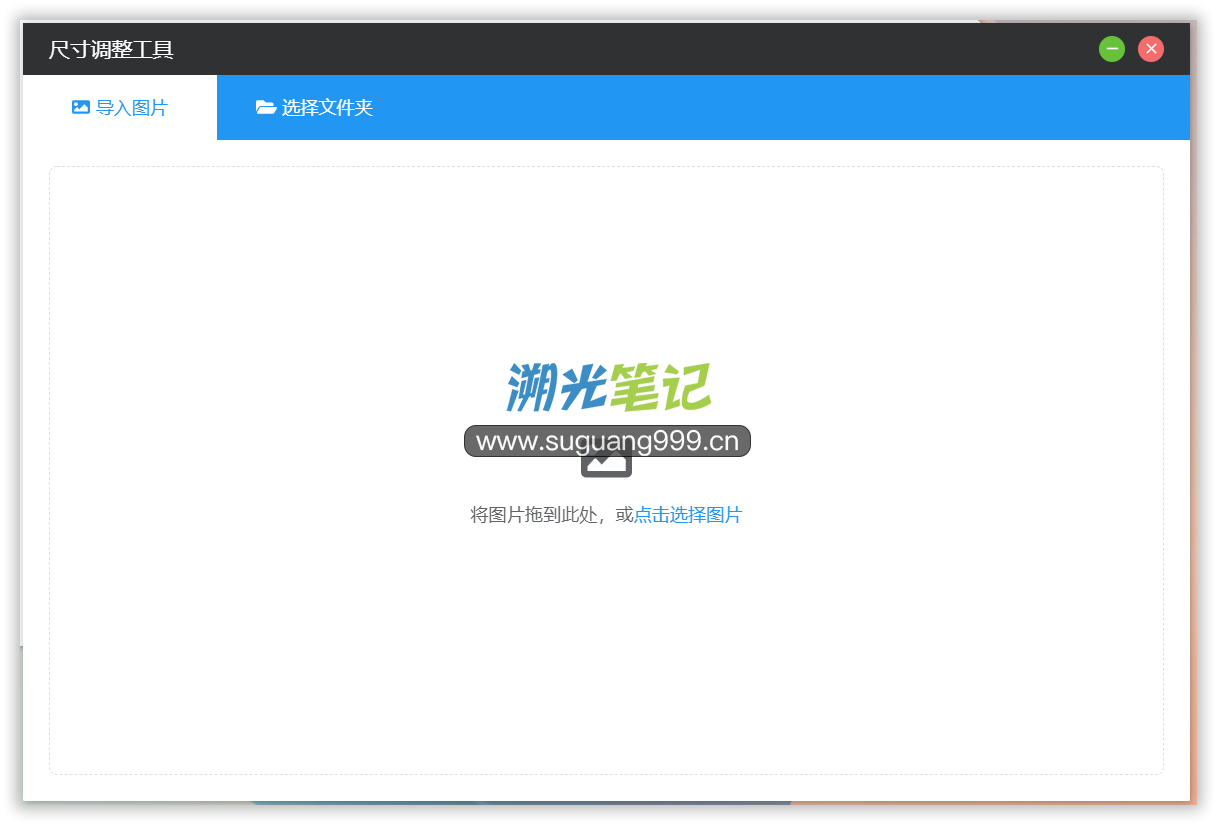The image size is (1217, 825).
Task: Click the blue 溯光 part of the logo
Action: pos(556,387)
